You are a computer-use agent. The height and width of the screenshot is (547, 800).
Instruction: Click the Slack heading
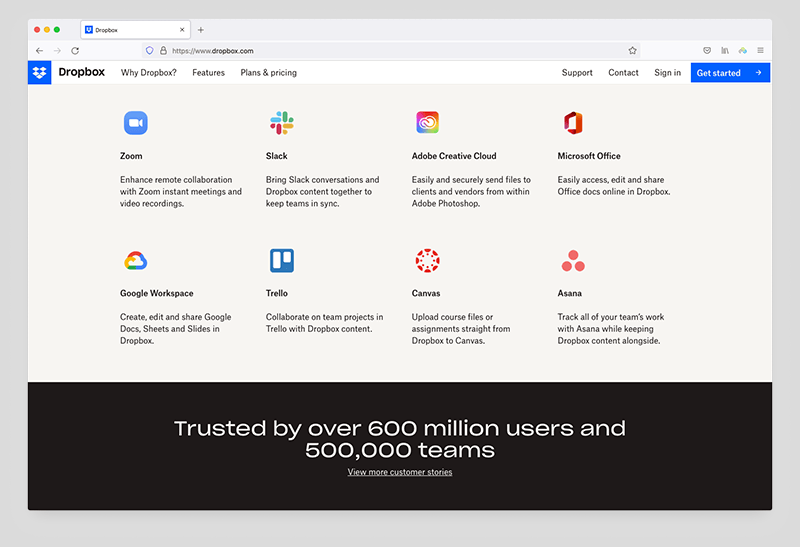[x=277, y=156]
